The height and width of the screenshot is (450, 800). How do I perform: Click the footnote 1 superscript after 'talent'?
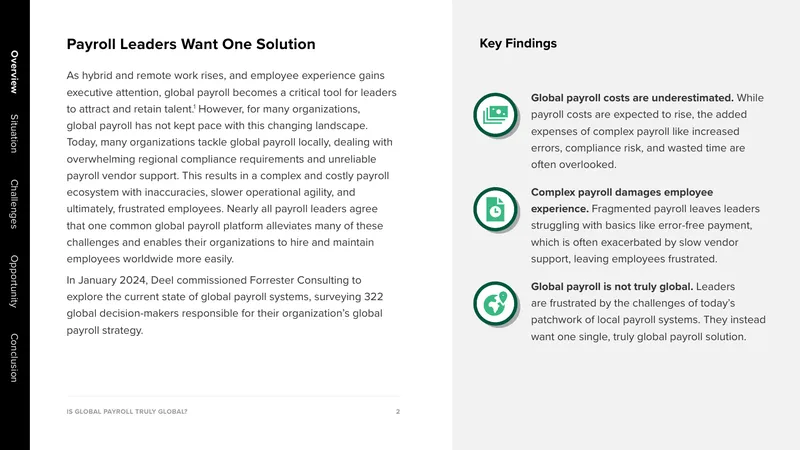[x=194, y=106]
